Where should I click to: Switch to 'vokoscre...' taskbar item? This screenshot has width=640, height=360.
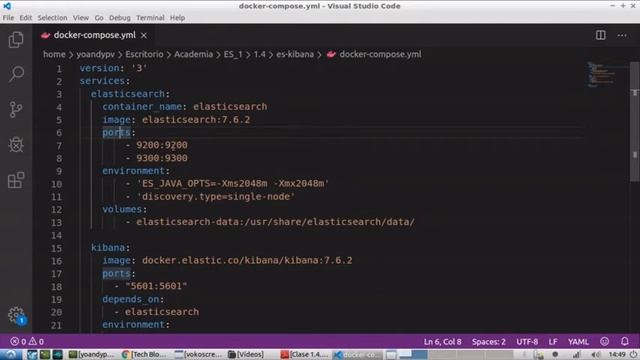198,354
